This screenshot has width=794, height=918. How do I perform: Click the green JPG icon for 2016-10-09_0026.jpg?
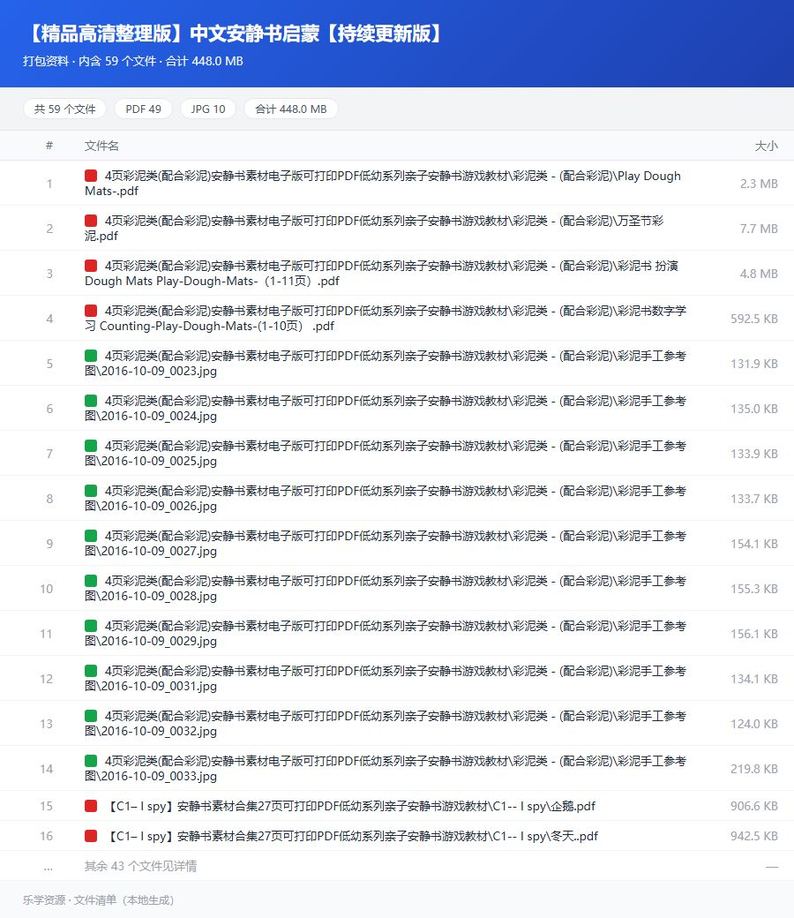91,491
